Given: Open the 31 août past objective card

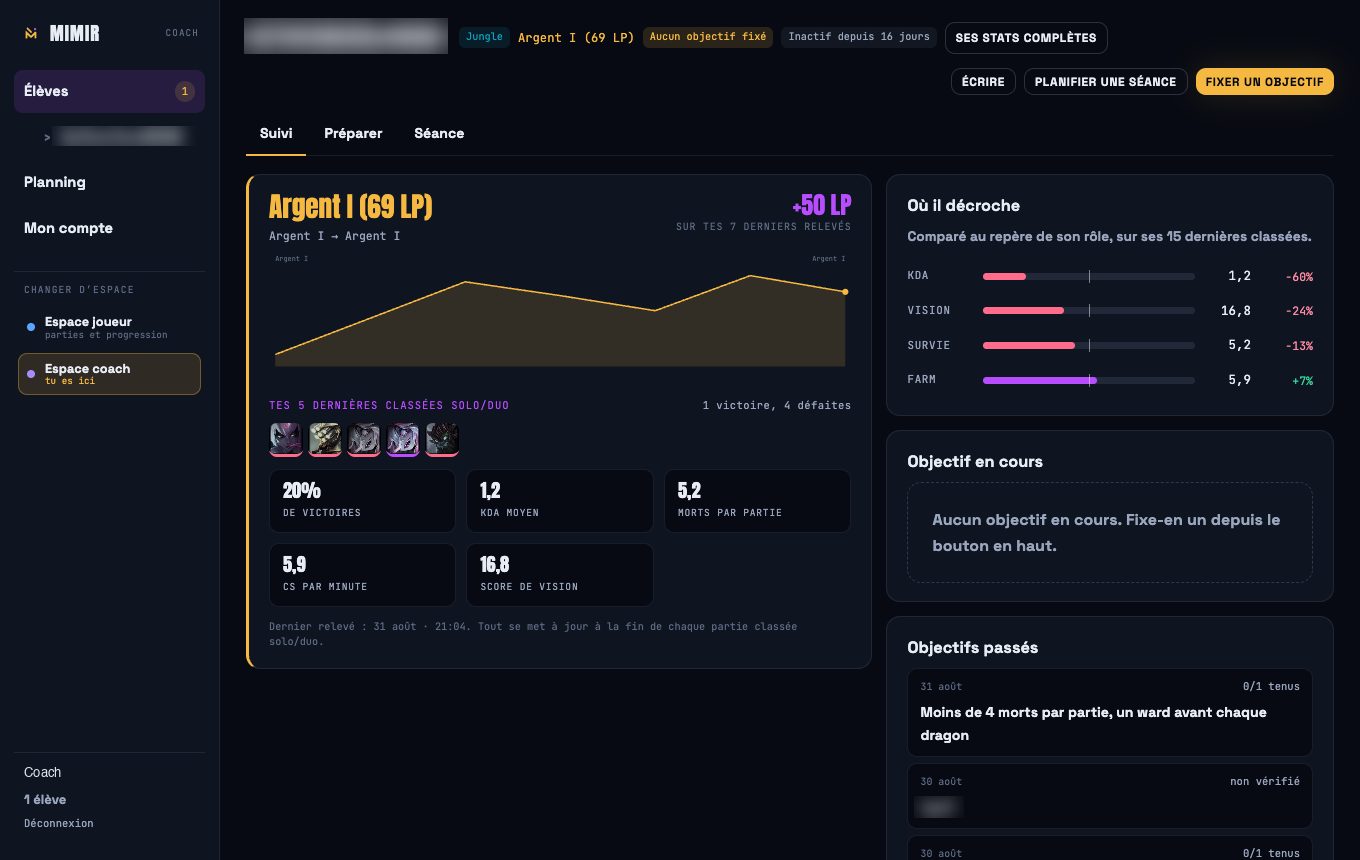Looking at the screenshot, I should [1110, 712].
